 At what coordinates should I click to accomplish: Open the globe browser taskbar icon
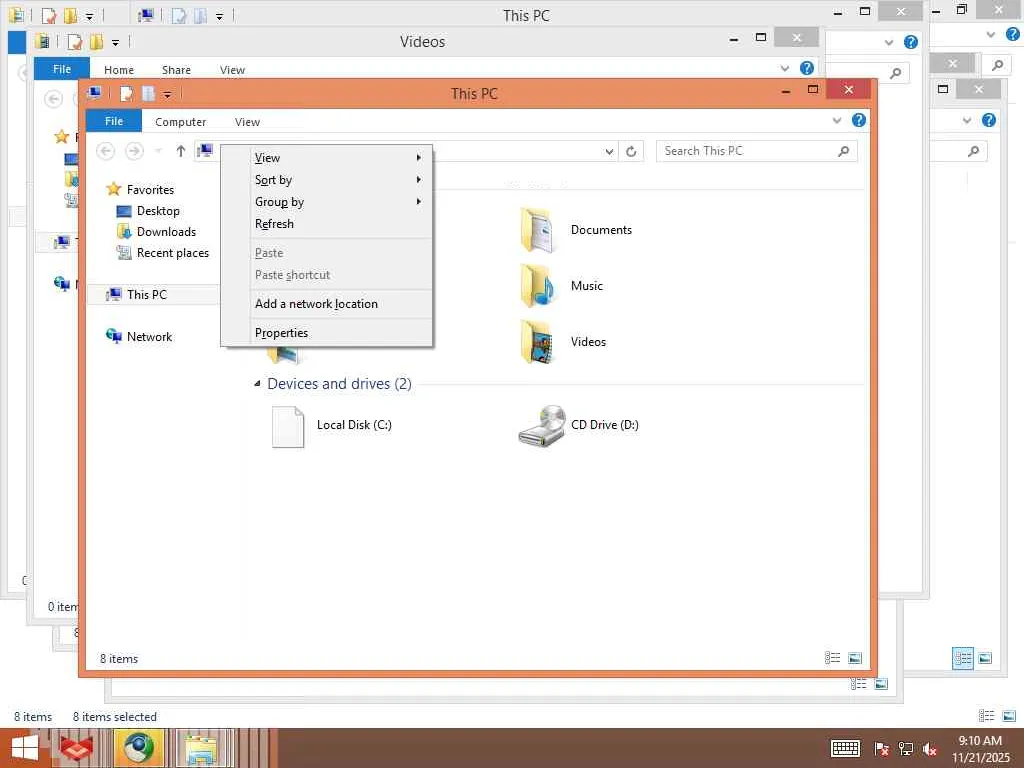point(138,748)
